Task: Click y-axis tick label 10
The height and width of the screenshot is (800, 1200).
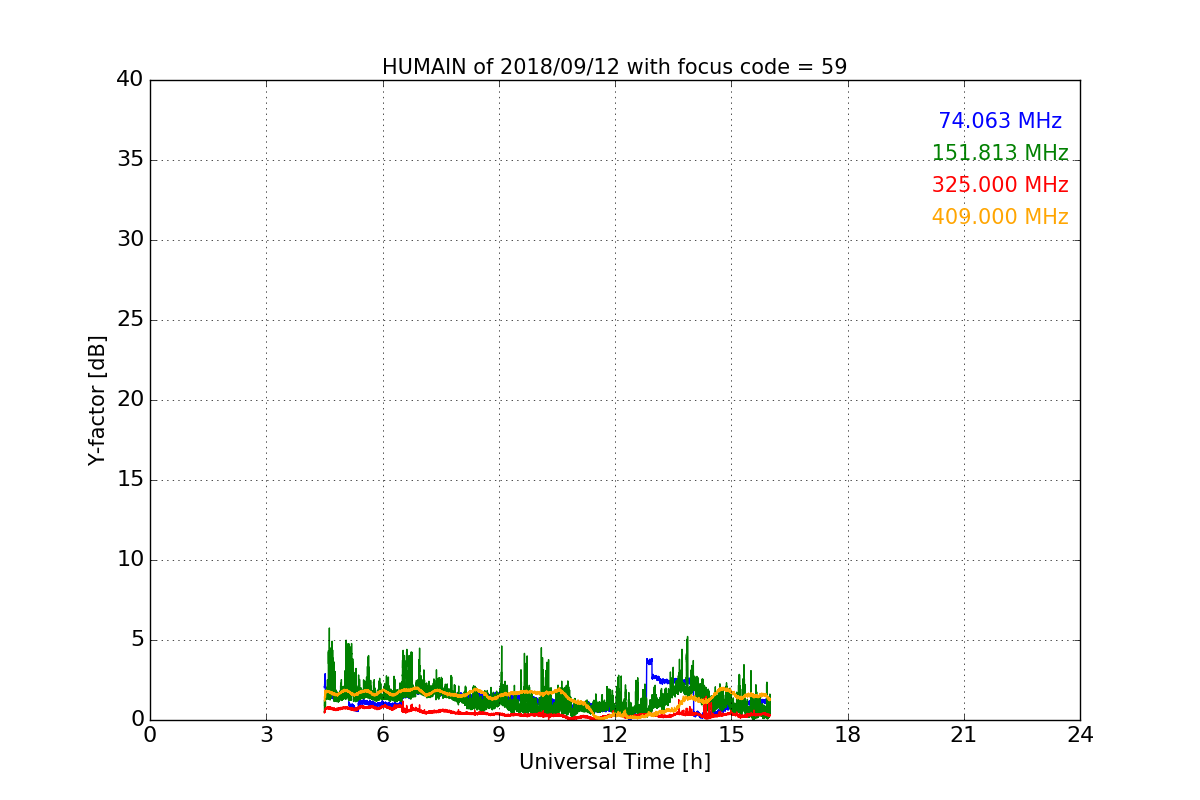Action: [130, 560]
